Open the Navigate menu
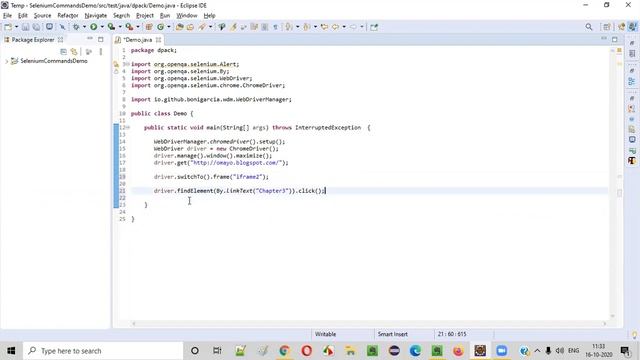This screenshot has width=640, height=360. 96,16
